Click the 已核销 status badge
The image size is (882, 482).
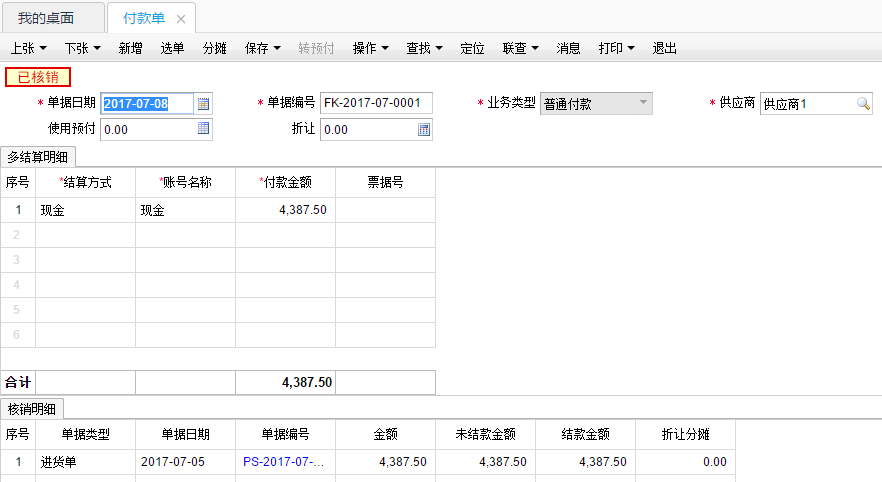pyautogui.click(x=38, y=77)
